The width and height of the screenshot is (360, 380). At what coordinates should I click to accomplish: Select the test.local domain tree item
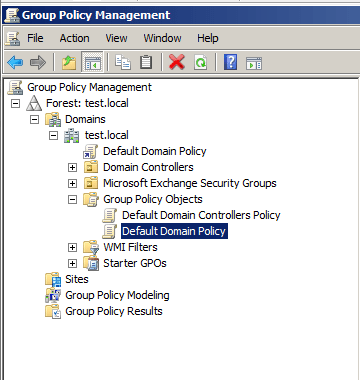106,135
